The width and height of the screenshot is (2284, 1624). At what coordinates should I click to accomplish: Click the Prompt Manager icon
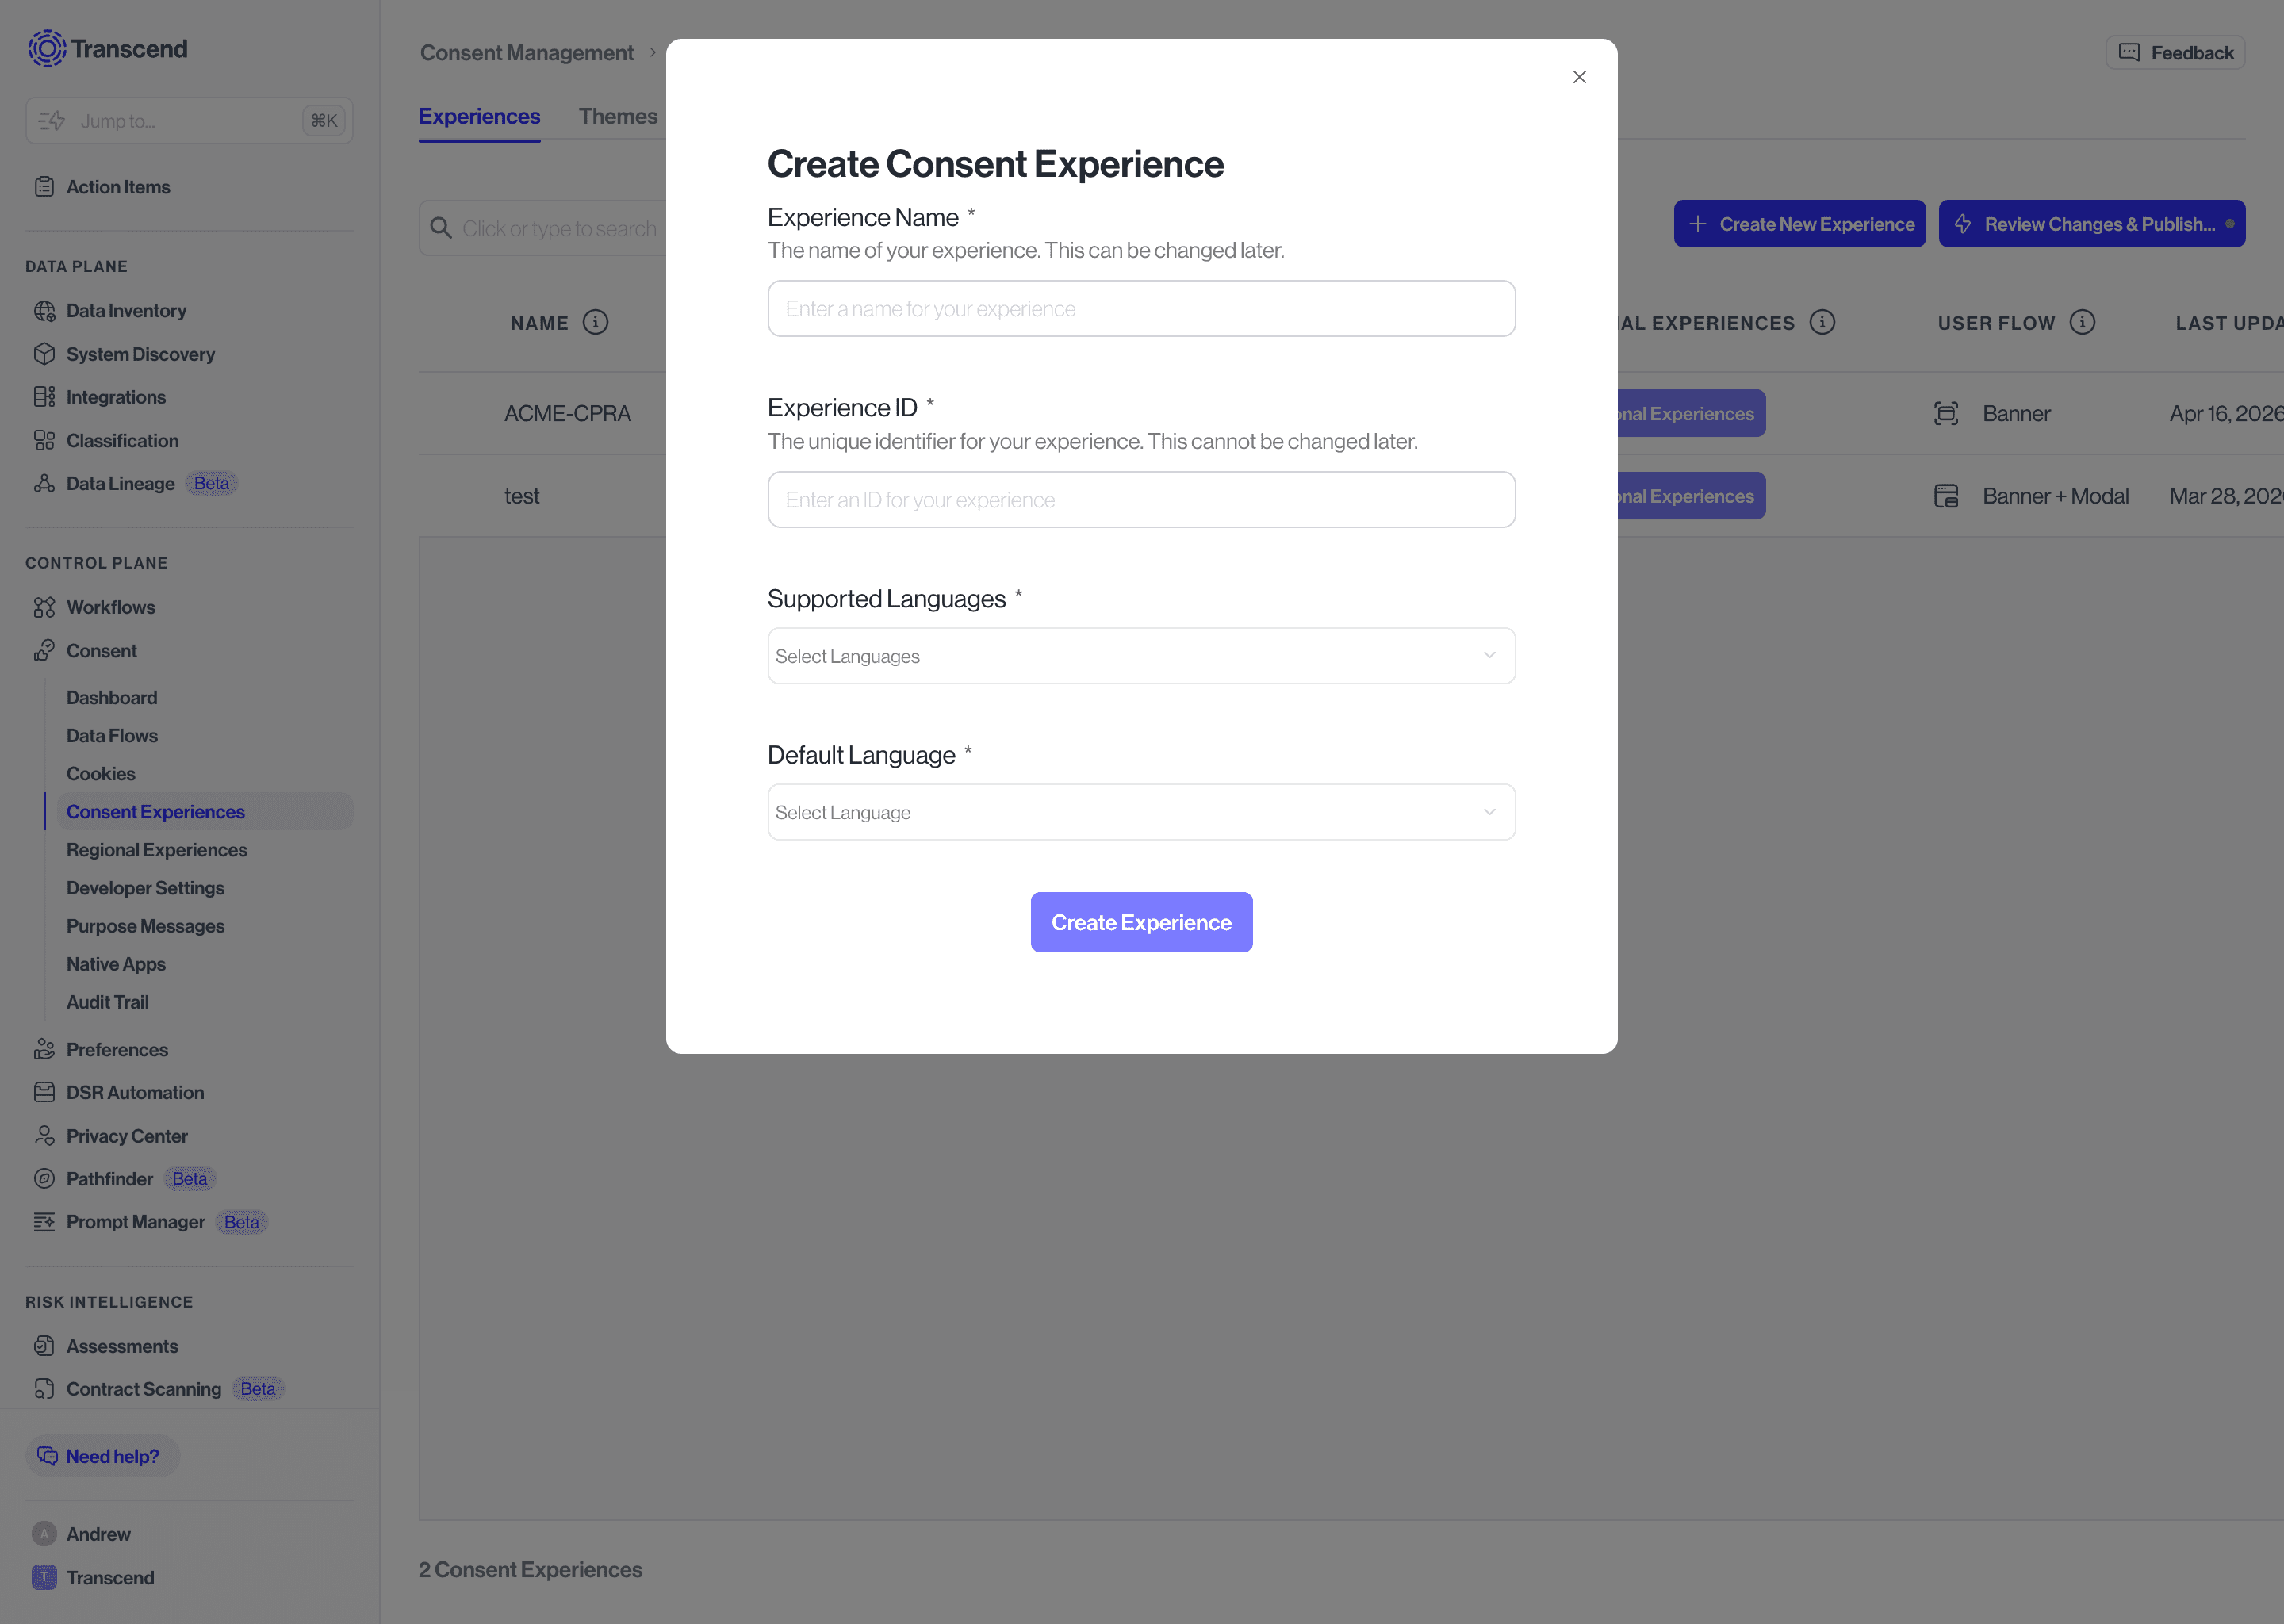pos(44,1221)
